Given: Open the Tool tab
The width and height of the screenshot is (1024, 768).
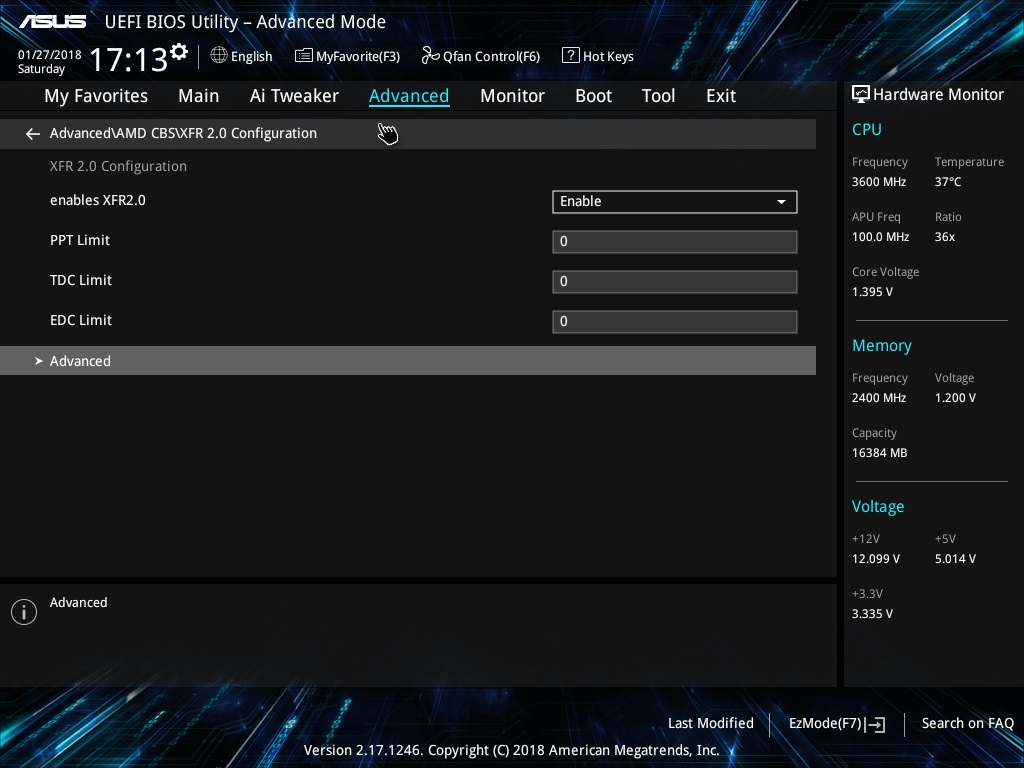Looking at the screenshot, I should [x=658, y=96].
